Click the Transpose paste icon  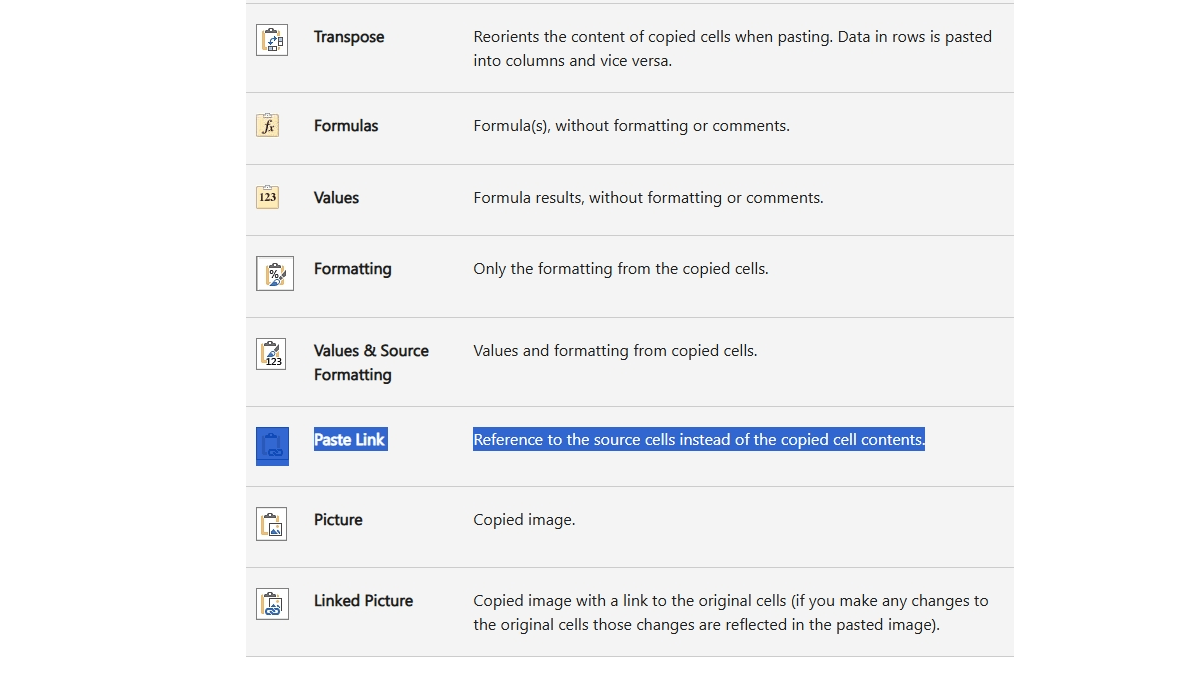pos(272,40)
